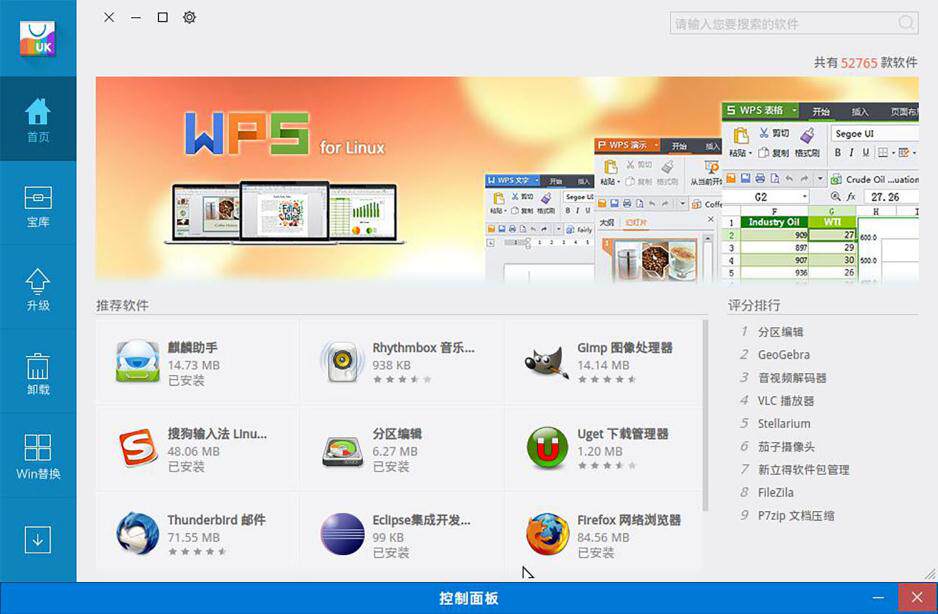Select VLC 播放器 in rating ranking
The height and width of the screenshot is (614, 938).
pyautogui.click(x=786, y=401)
